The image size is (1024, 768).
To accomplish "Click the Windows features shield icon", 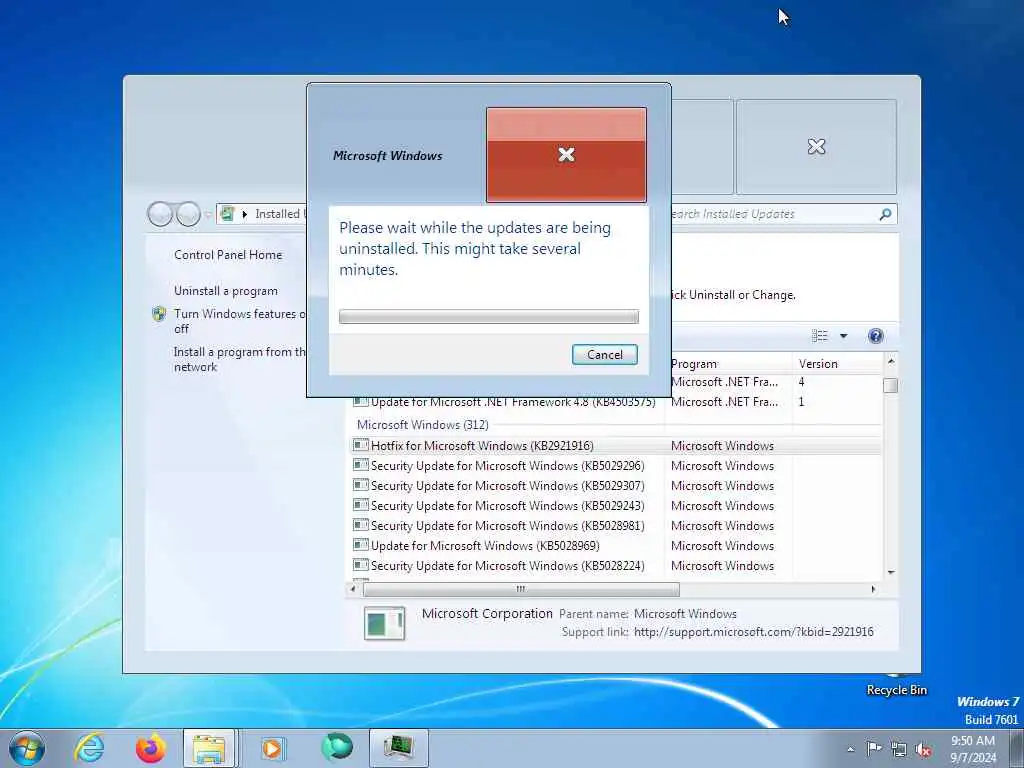I will pos(159,314).
